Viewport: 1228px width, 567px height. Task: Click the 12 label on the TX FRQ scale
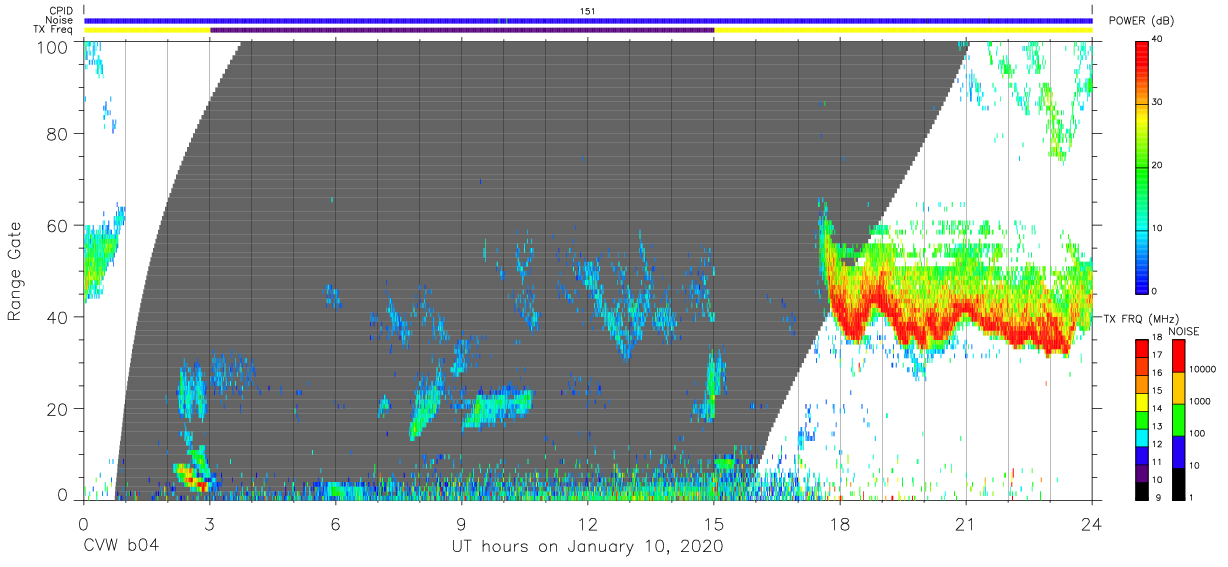pyautogui.click(x=1157, y=444)
